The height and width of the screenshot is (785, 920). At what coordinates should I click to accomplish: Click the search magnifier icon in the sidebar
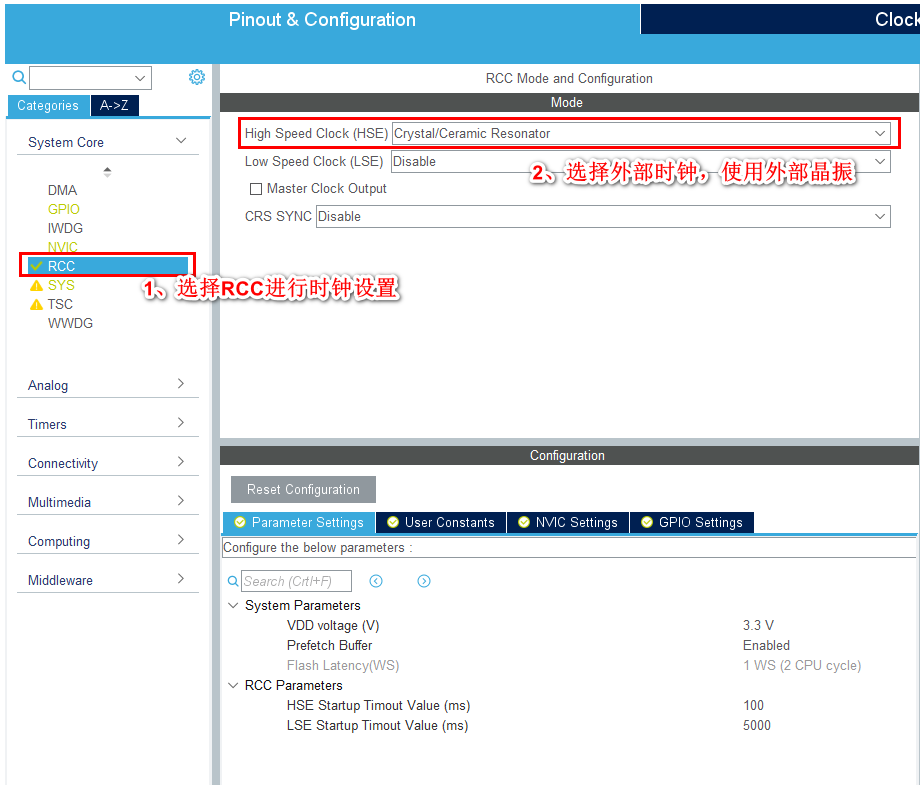point(18,77)
